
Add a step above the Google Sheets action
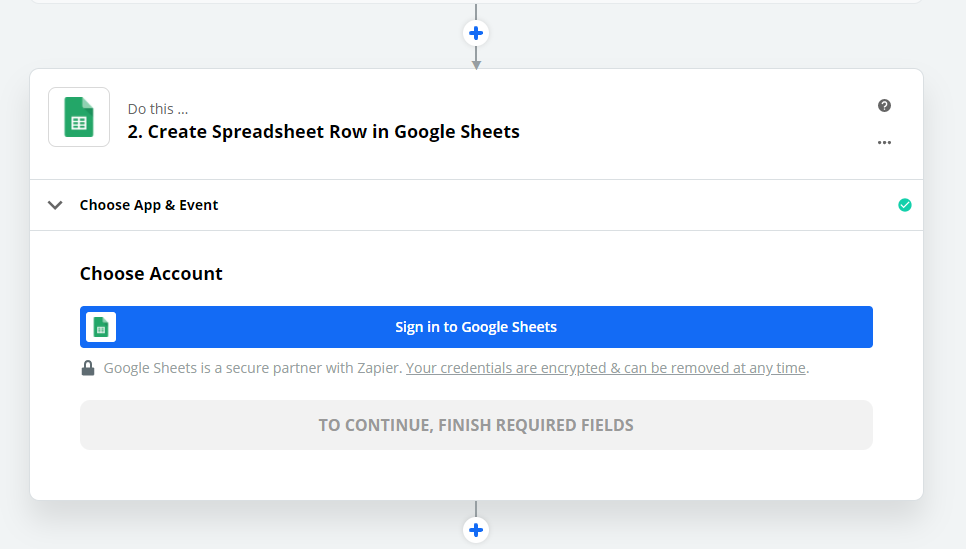coord(476,33)
